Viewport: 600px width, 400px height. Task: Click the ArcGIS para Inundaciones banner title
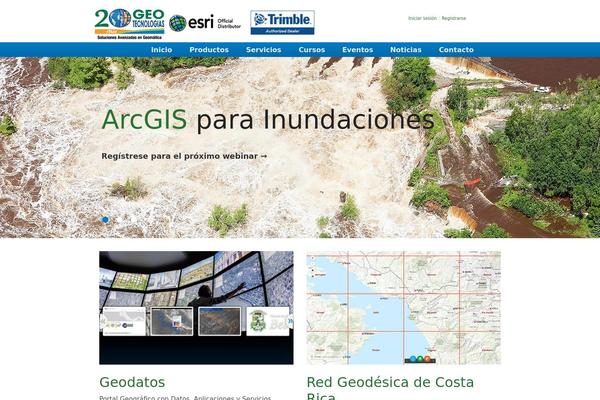pos(268,120)
